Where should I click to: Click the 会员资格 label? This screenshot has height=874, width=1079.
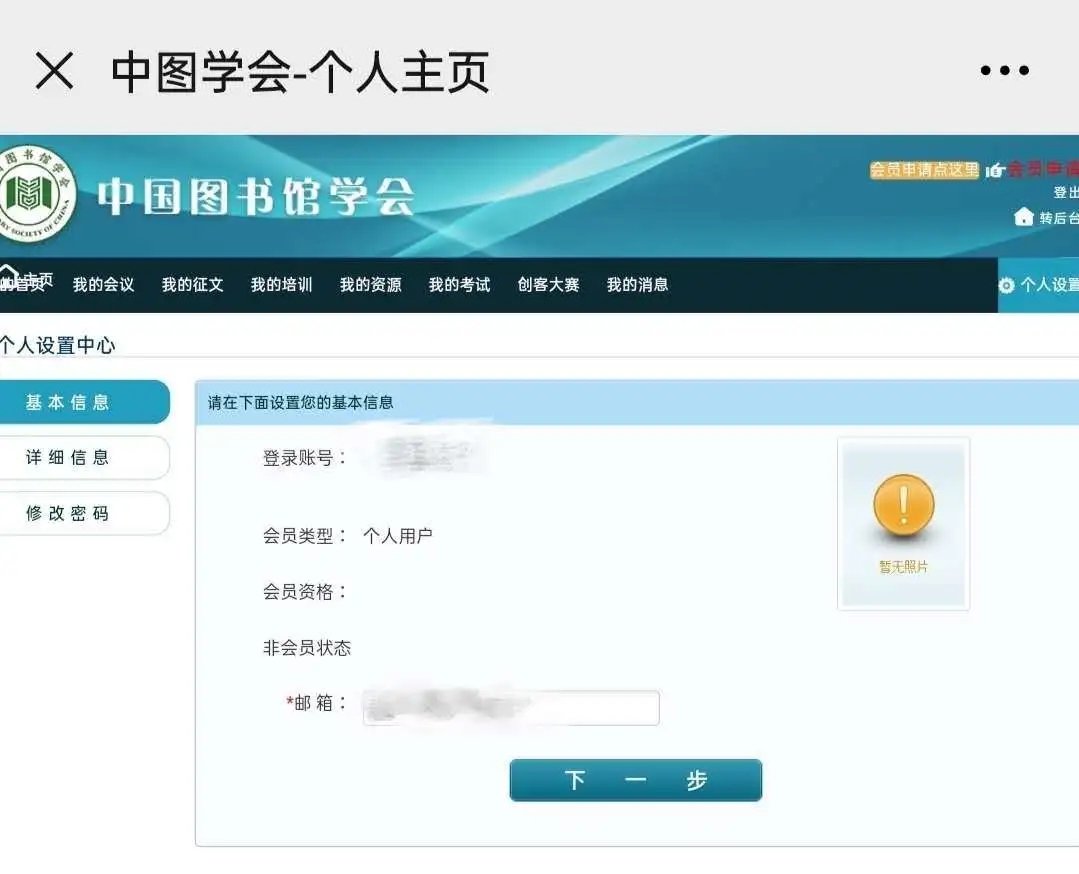click(304, 592)
